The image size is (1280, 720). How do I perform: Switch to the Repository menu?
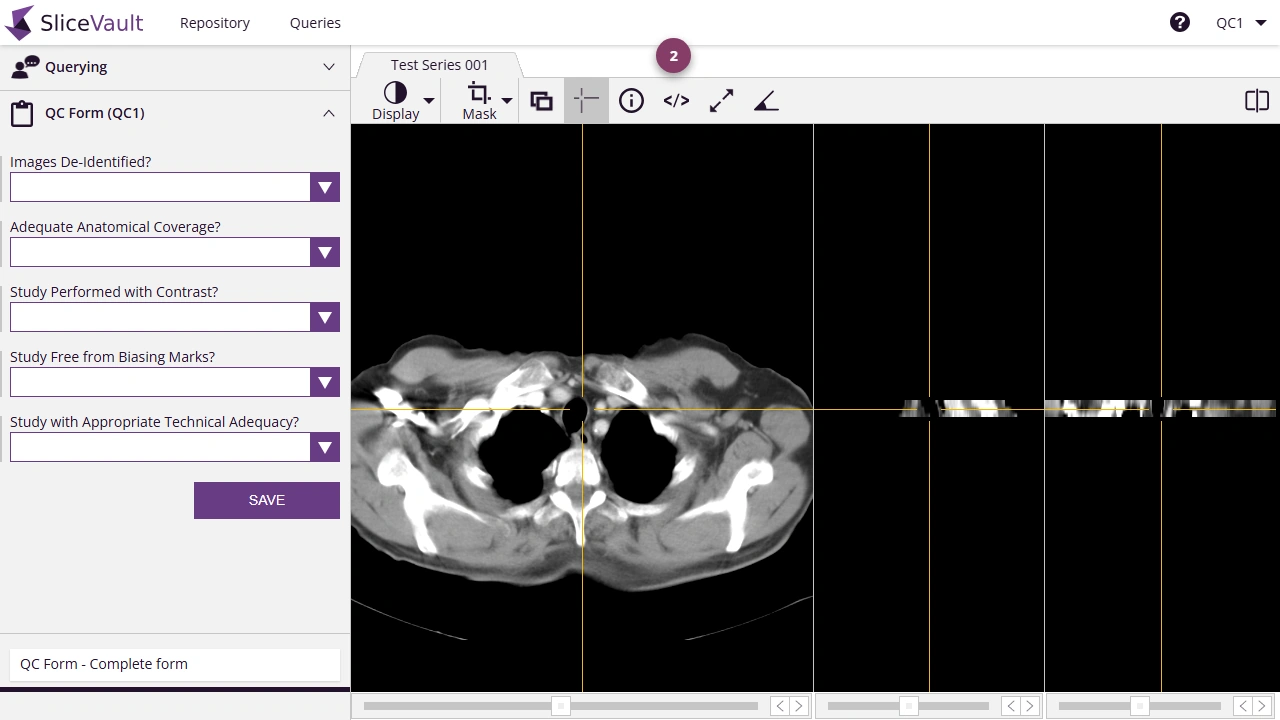[214, 22]
